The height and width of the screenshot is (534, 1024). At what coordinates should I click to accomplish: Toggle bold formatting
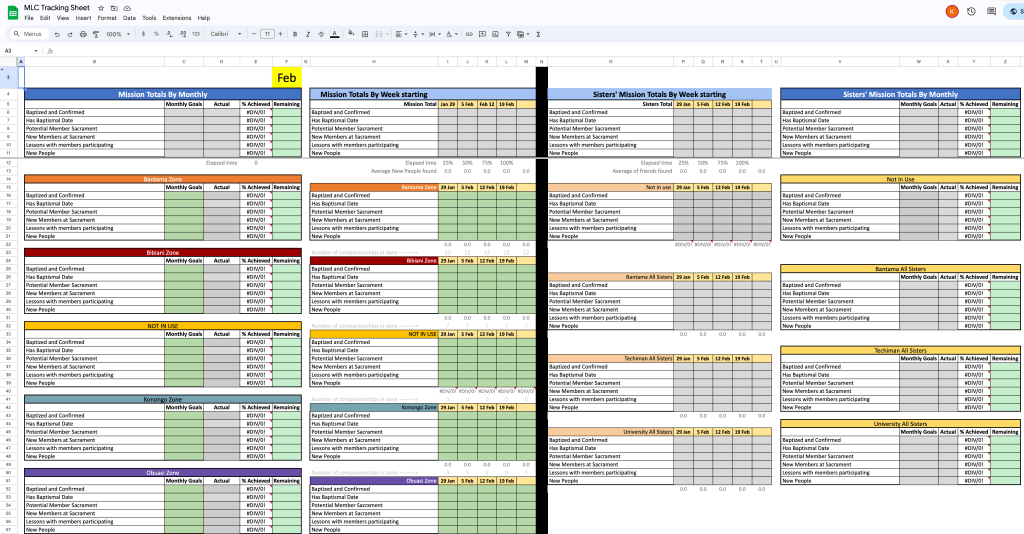tap(297, 34)
